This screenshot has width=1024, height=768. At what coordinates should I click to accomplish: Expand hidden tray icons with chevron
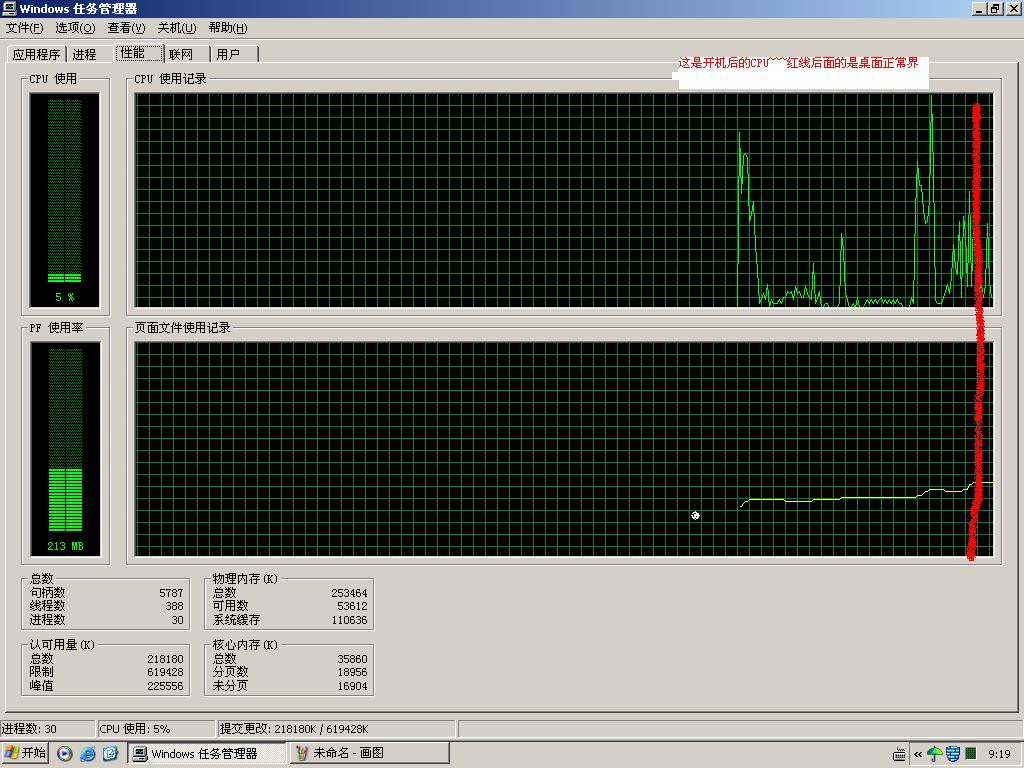(x=918, y=753)
